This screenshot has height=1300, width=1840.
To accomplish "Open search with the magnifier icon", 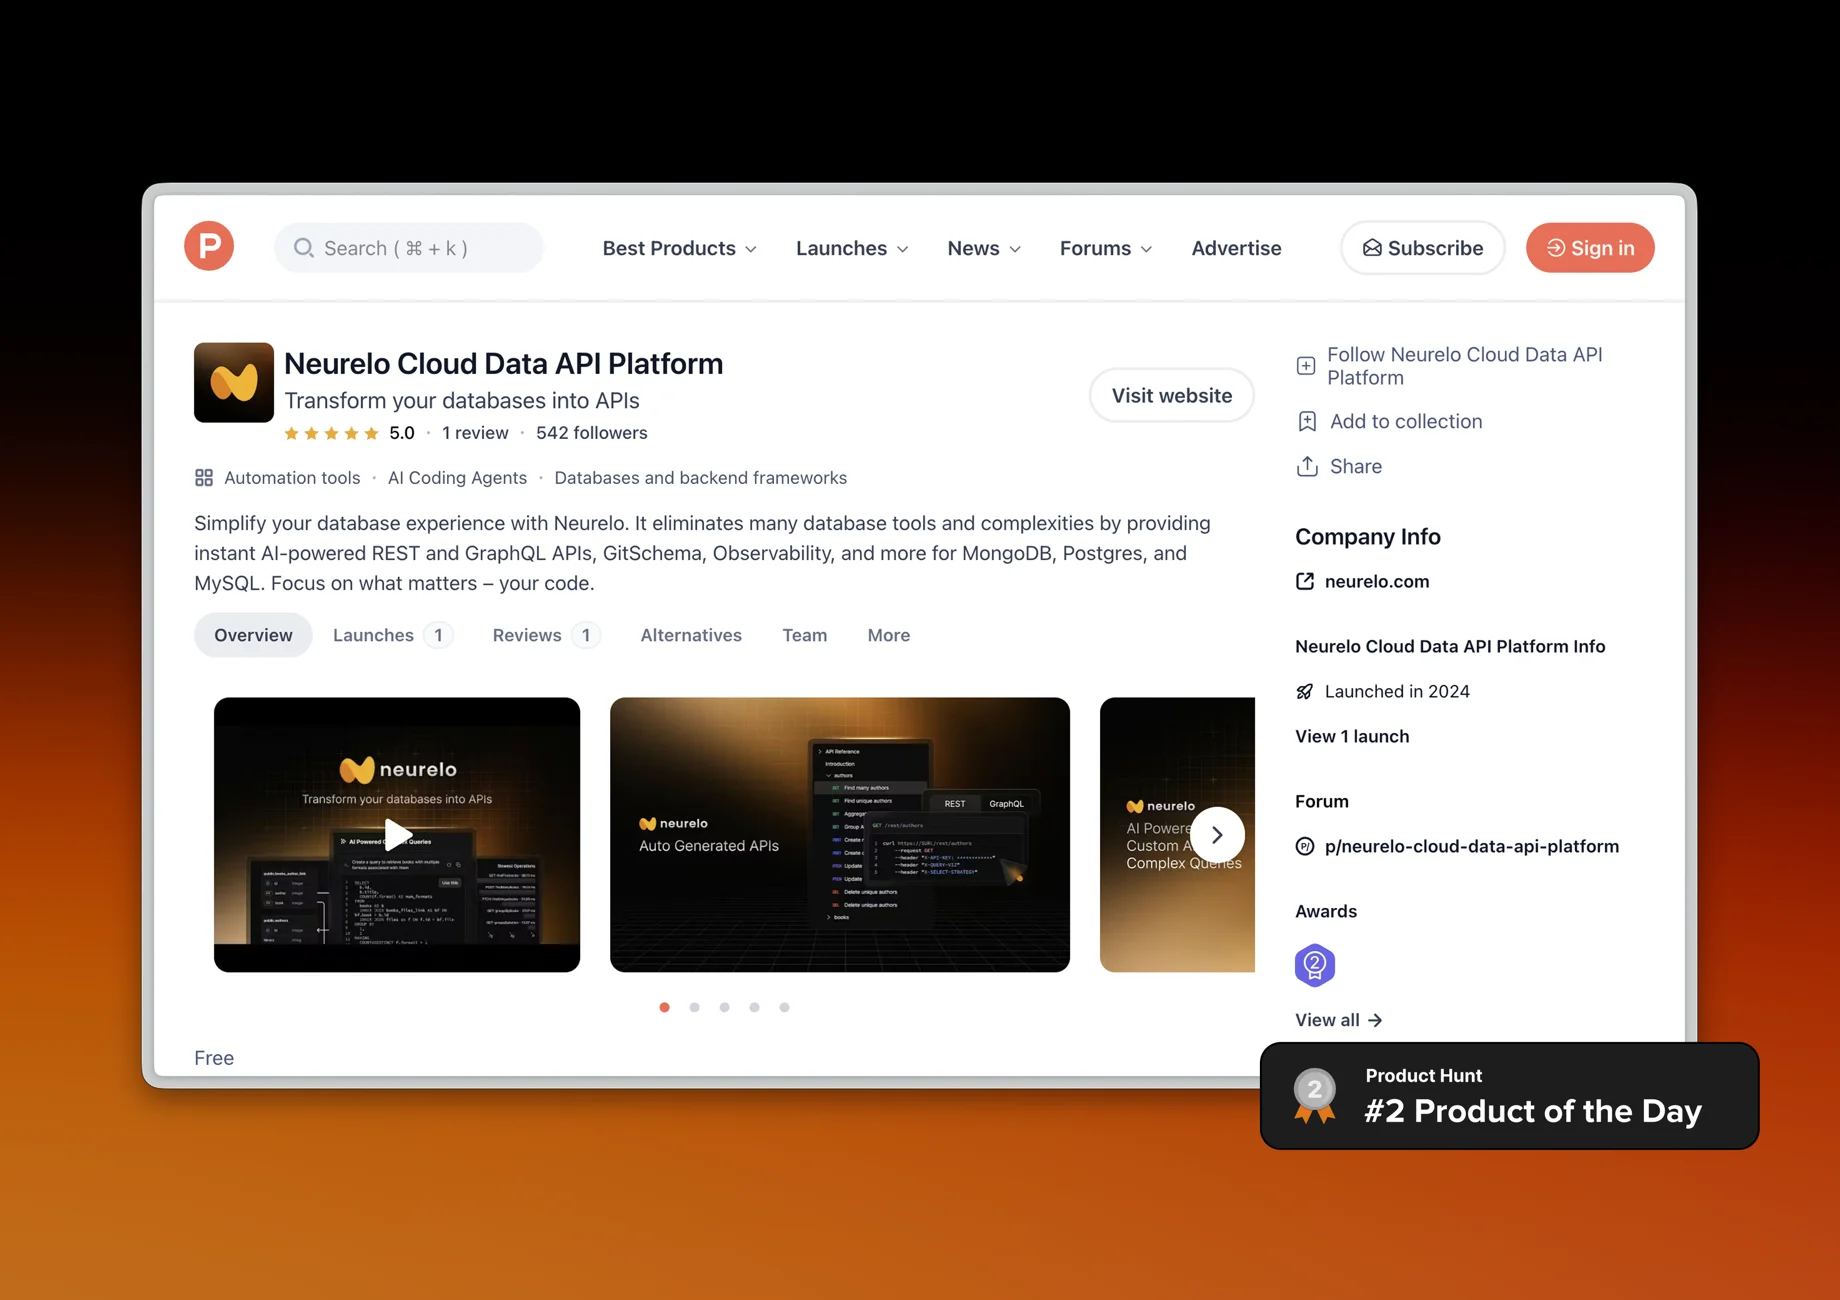I will click(x=303, y=247).
